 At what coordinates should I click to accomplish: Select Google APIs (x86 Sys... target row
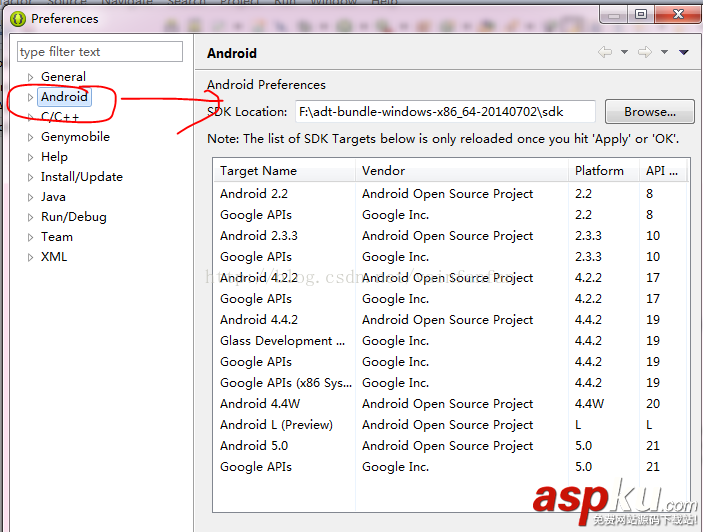click(x=451, y=383)
